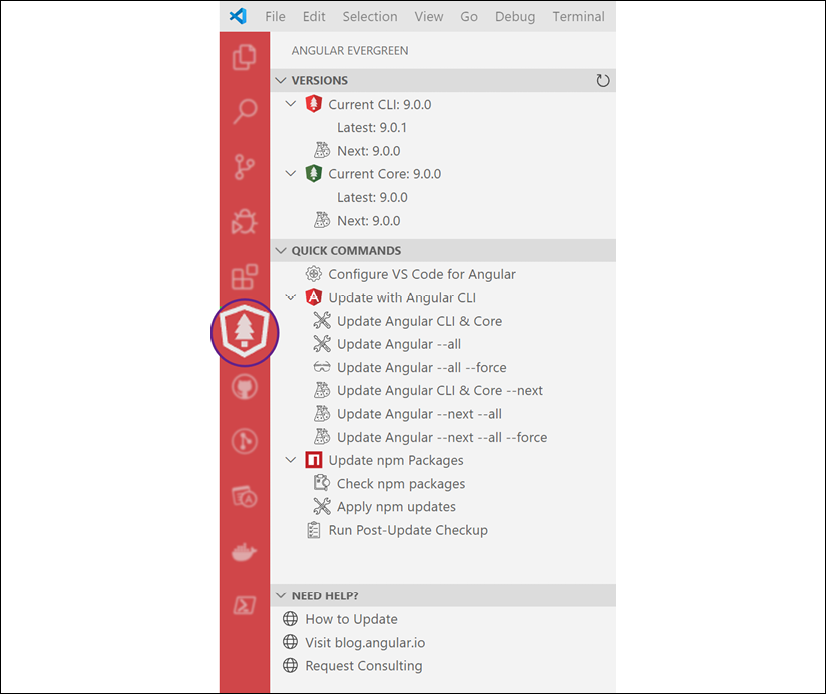Select the Angular Evergreen tree icon
The height and width of the screenshot is (694, 826).
coord(245,333)
